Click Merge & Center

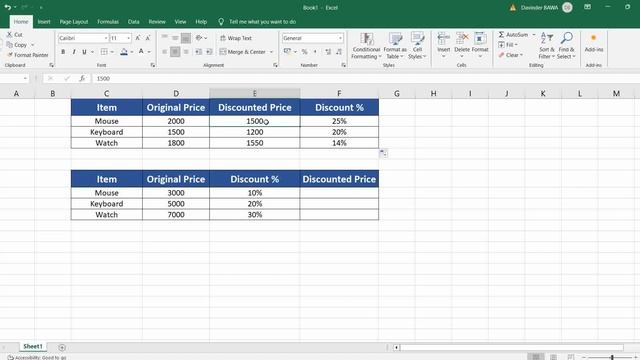(x=242, y=52)
